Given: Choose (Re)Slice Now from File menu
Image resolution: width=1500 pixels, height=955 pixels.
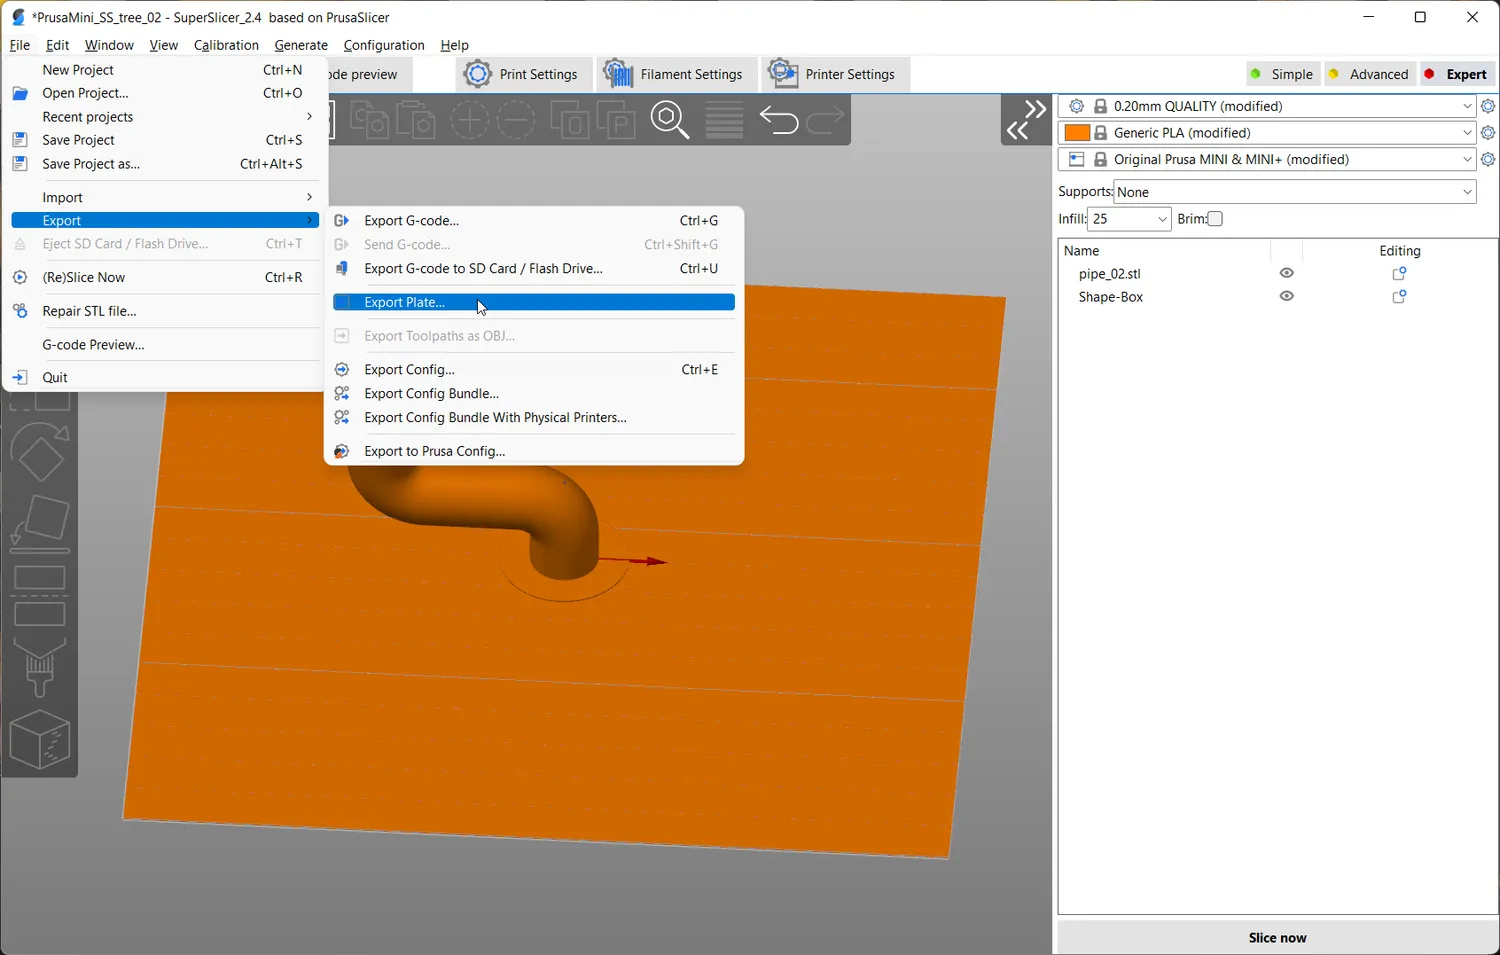Looking at the screenshot, I should [165, 278].
